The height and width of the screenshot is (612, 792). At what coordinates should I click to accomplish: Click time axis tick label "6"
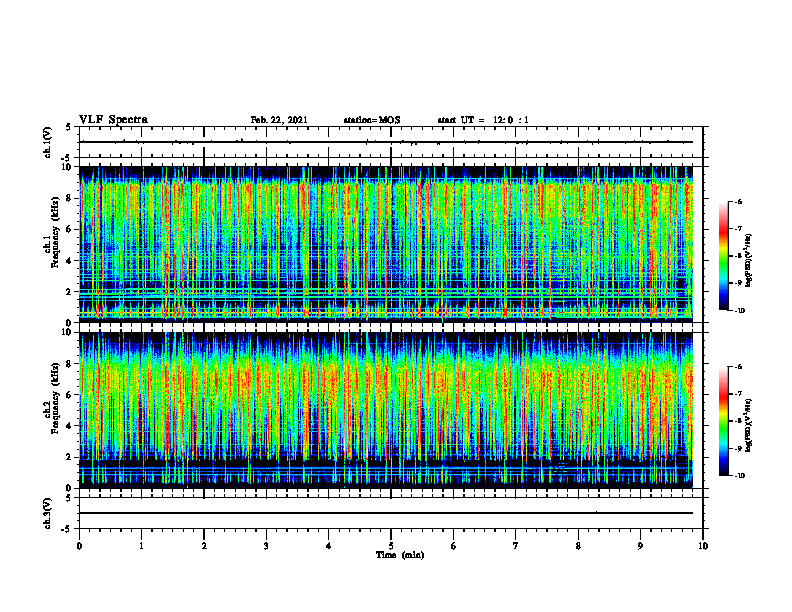454,546
